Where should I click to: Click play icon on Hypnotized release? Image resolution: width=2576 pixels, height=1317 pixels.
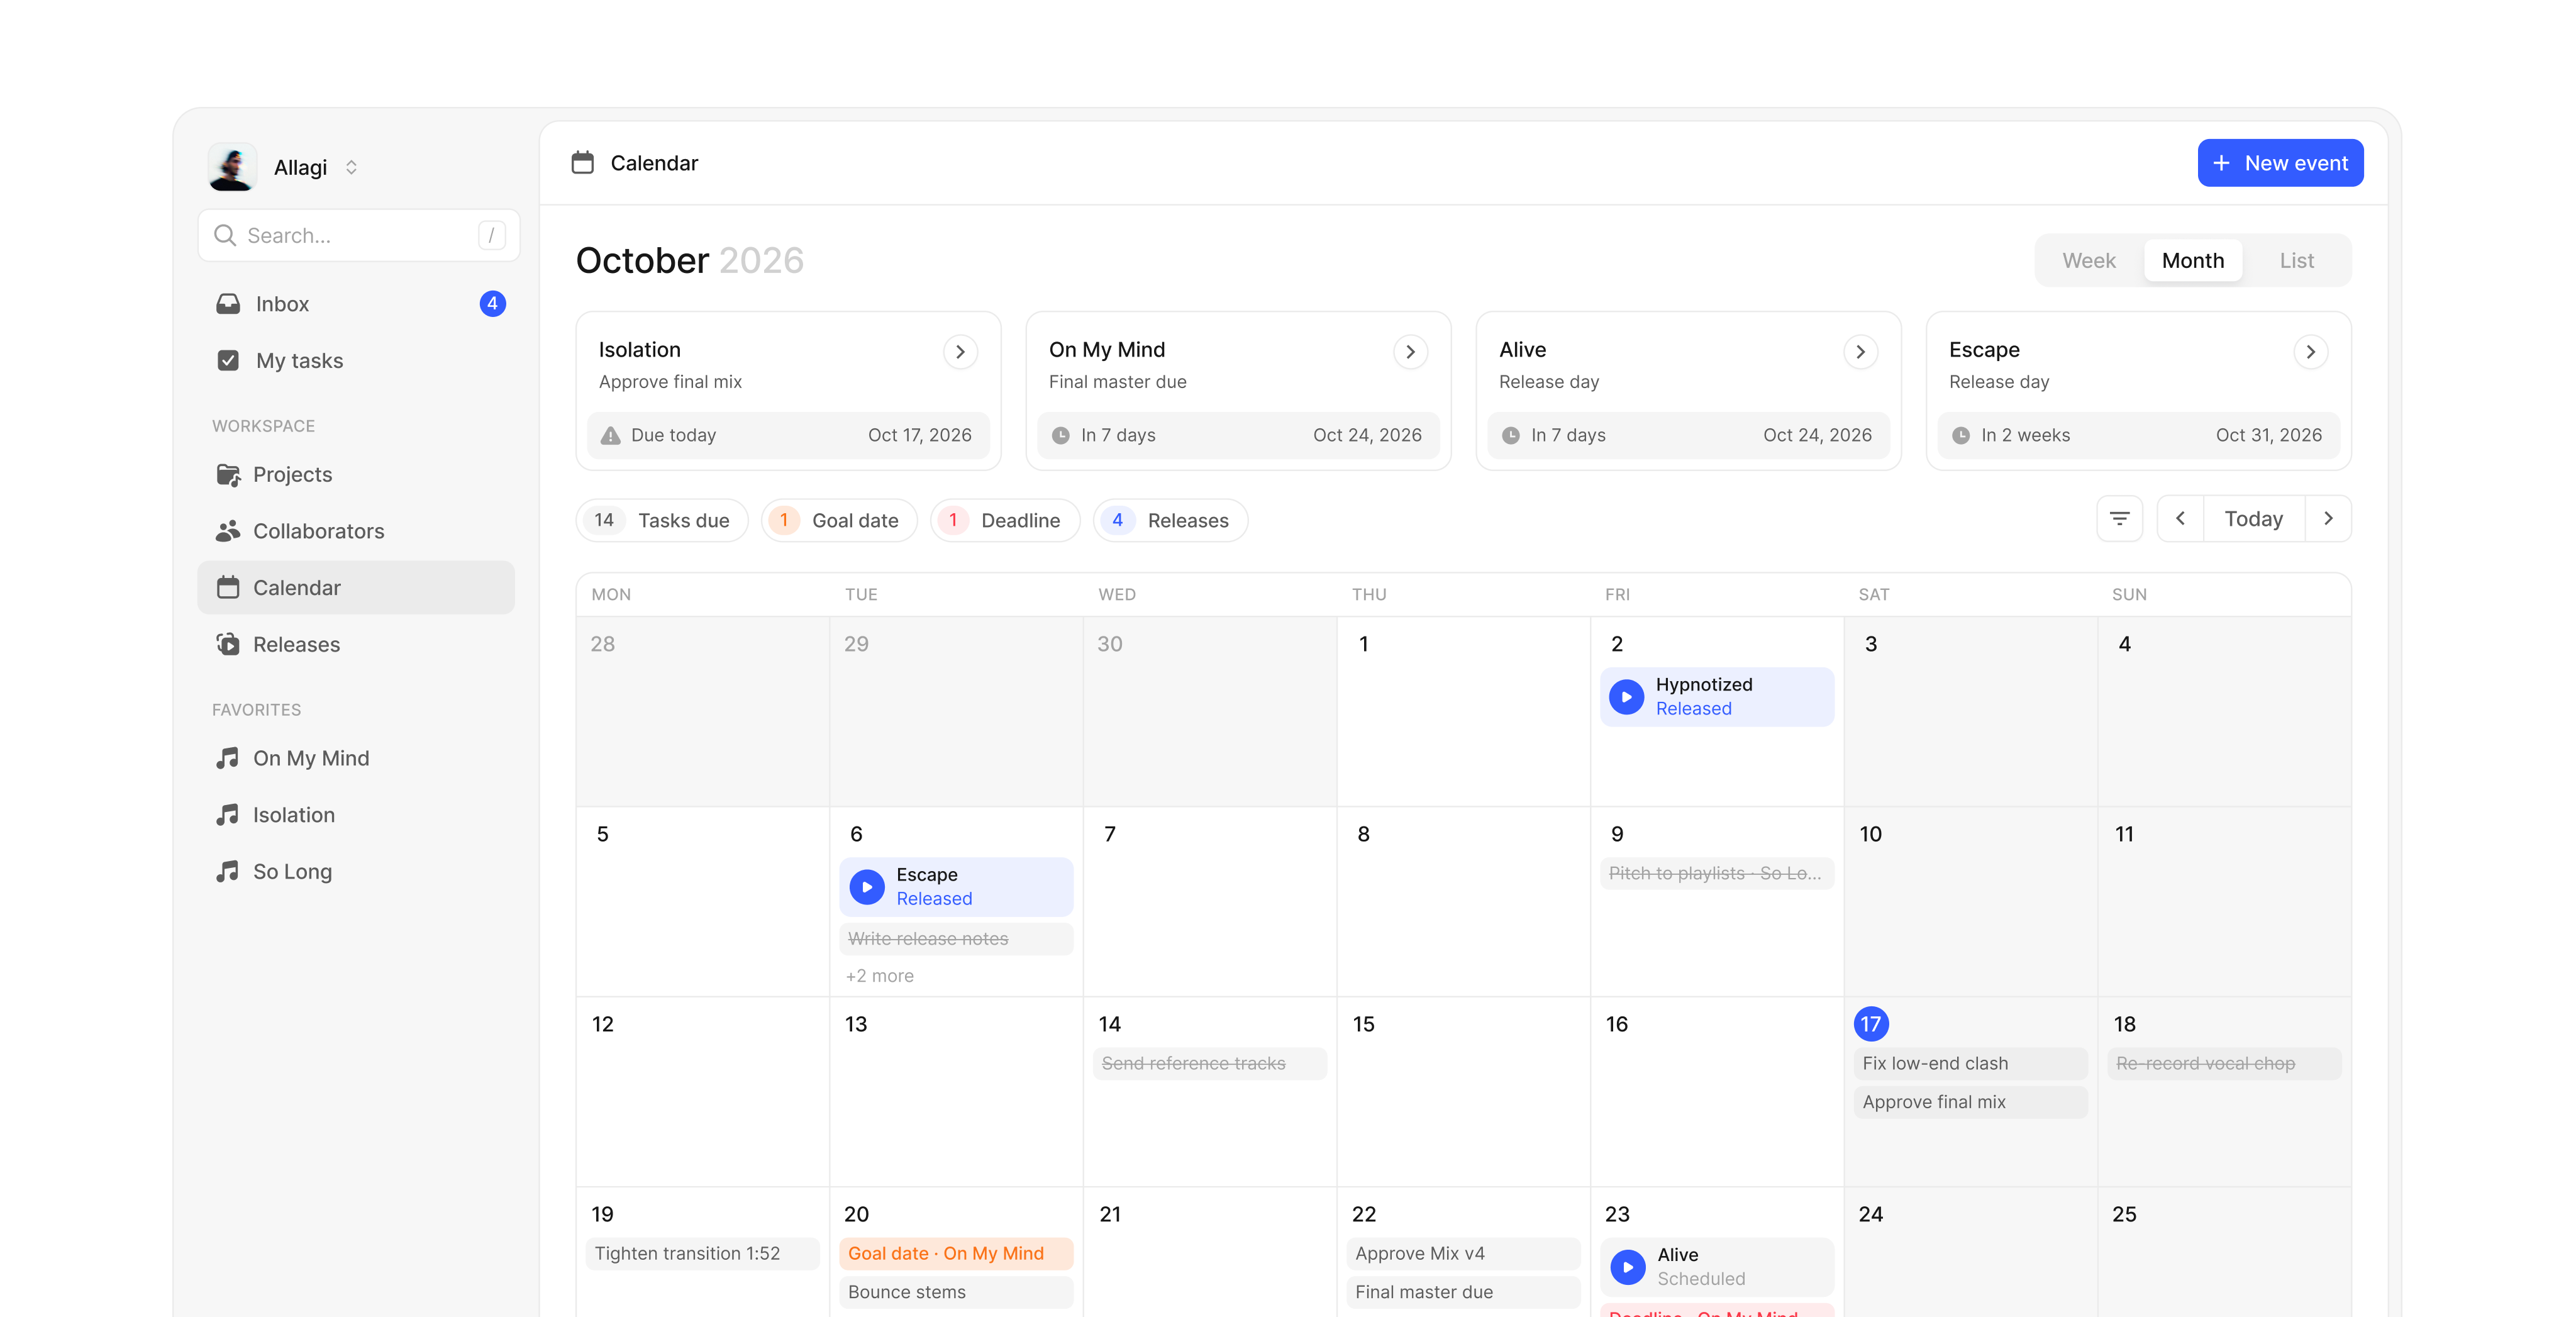1626,696
